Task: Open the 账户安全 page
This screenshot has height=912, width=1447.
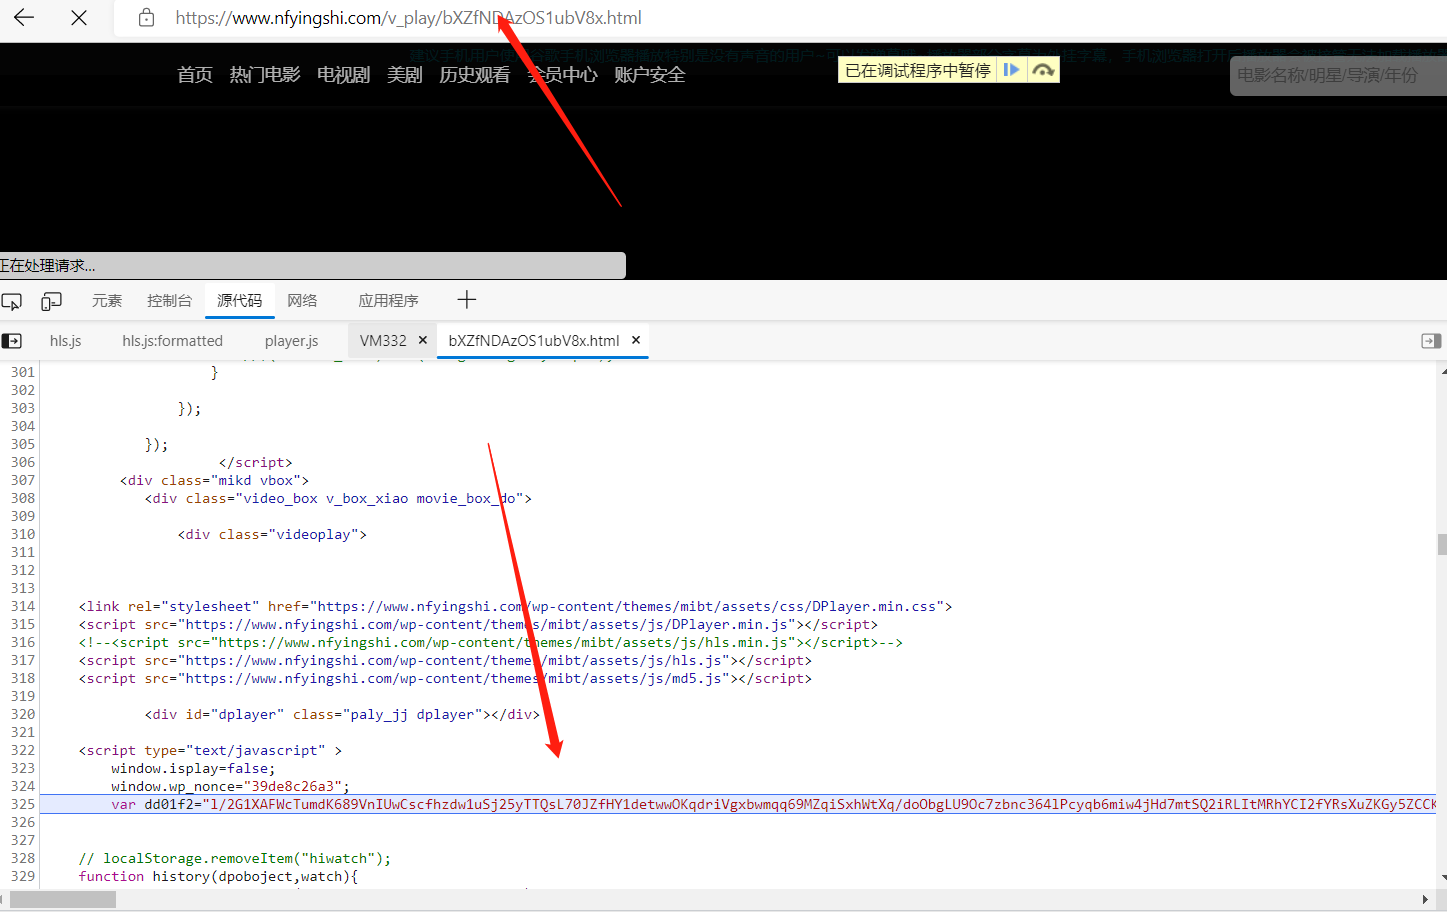Action: click(650, 75)
